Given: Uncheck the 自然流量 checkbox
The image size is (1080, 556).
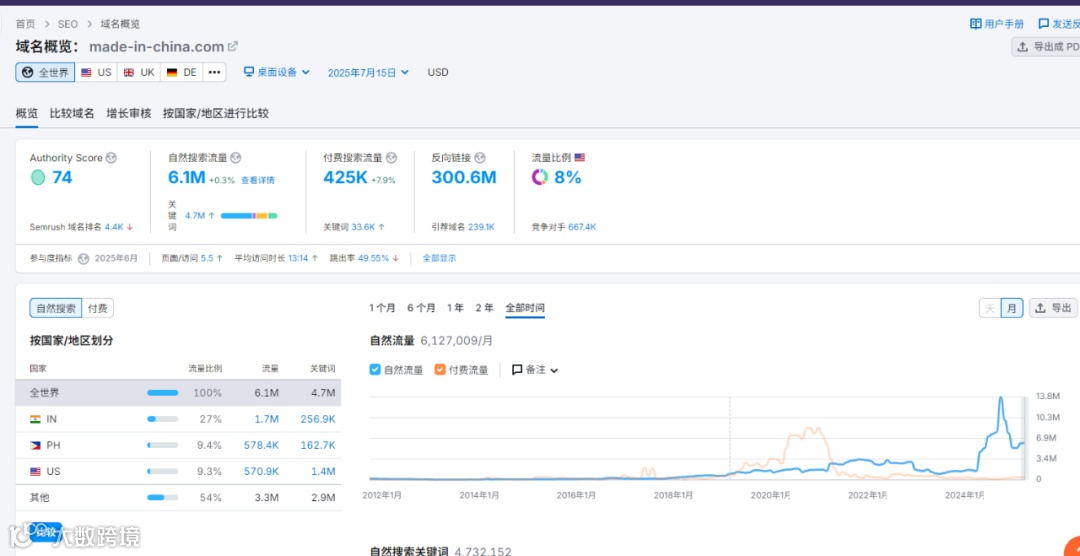Looking at the screenshot, I should point(375,369).
